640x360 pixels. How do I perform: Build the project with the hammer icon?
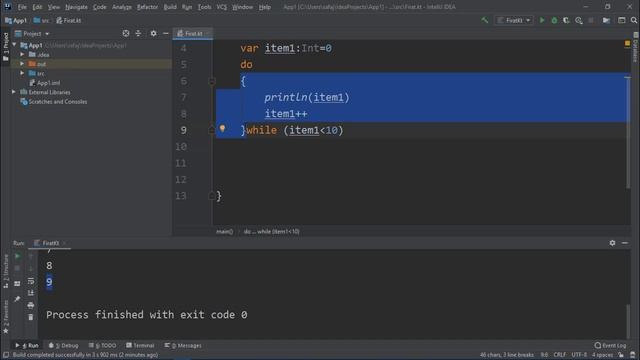pyautogui.click(x=484, y=20)
